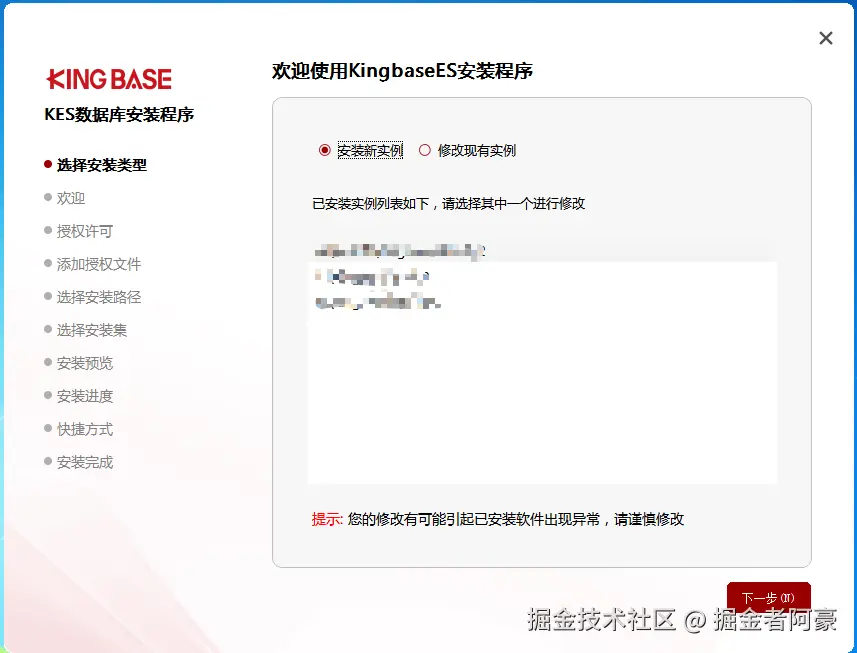Click the KINGBASE logo
Image resolution: width=857 pixels, height=653 pixels.
[109, 79]
